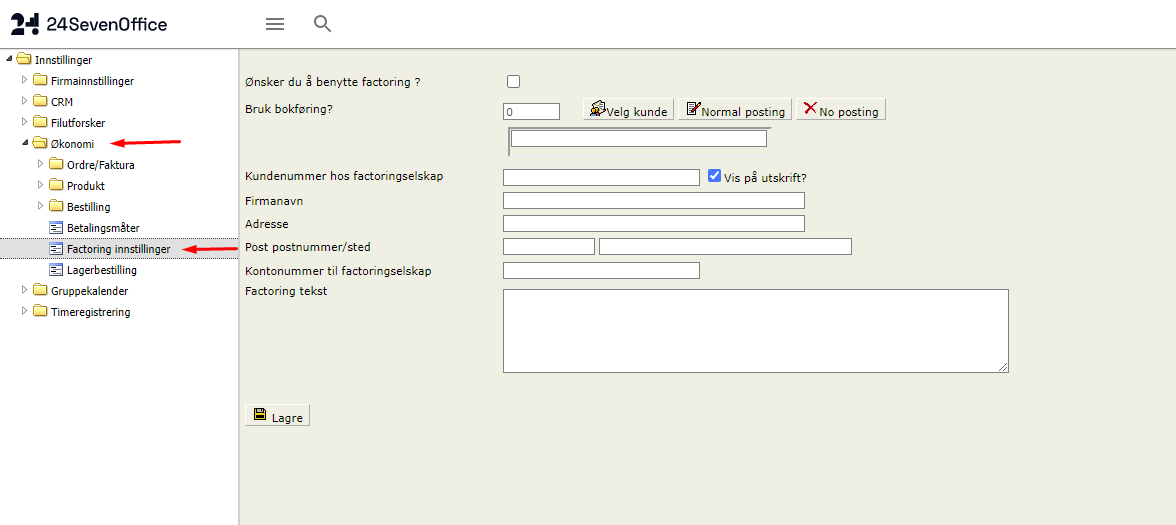Open the hamburger menu icon
This screenshot has width=1176, height=525.
pyautogui.click(x=274, y=24)
